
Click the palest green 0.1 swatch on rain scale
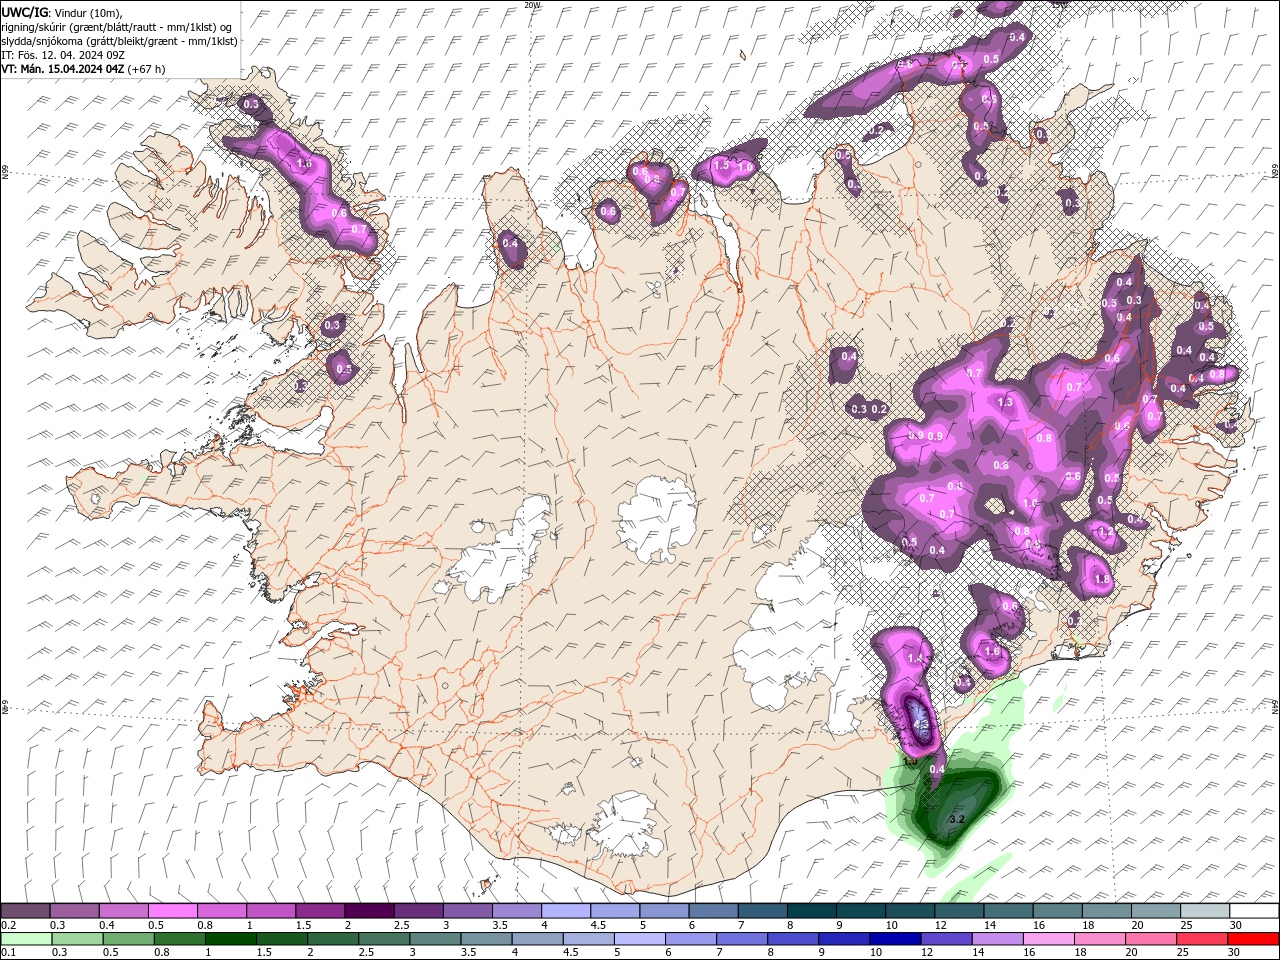(26, 939)
